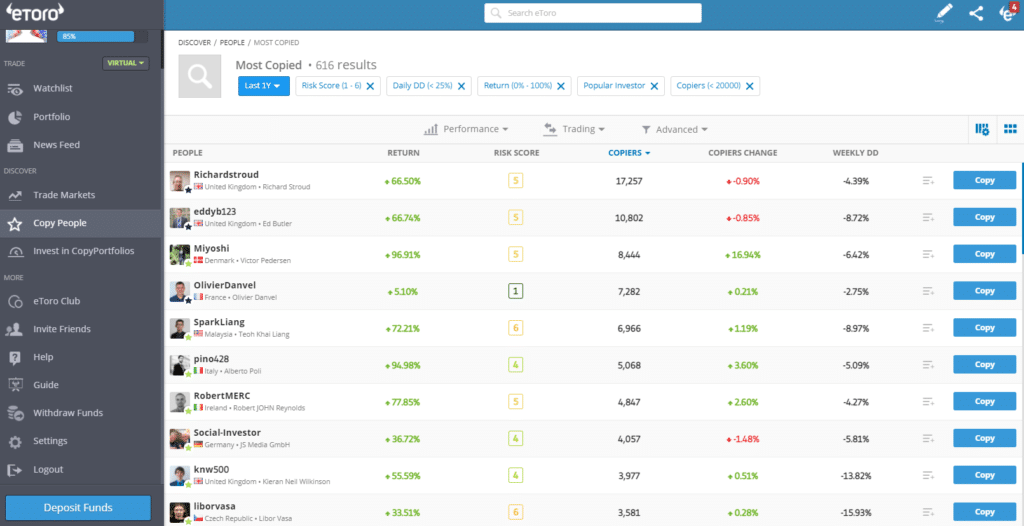Click OlivierDanvel risk score 1 badge

click(516, 291)
